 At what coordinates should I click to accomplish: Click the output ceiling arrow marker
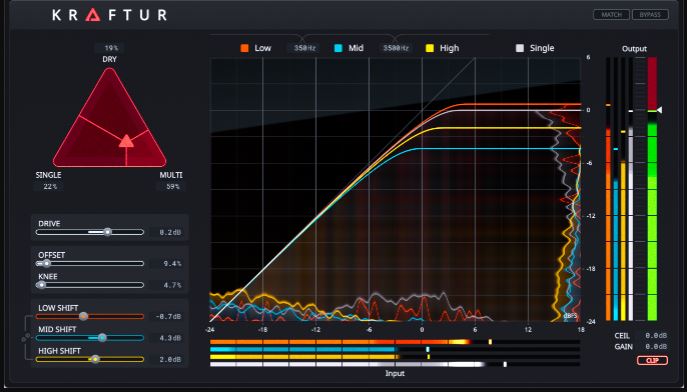pos(659,110)
